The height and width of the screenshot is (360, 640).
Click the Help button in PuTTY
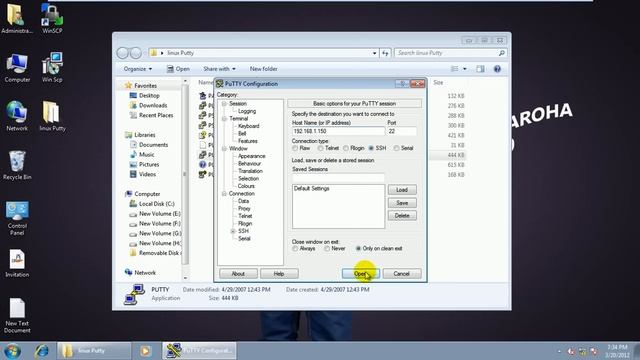[x=279, y=273]
